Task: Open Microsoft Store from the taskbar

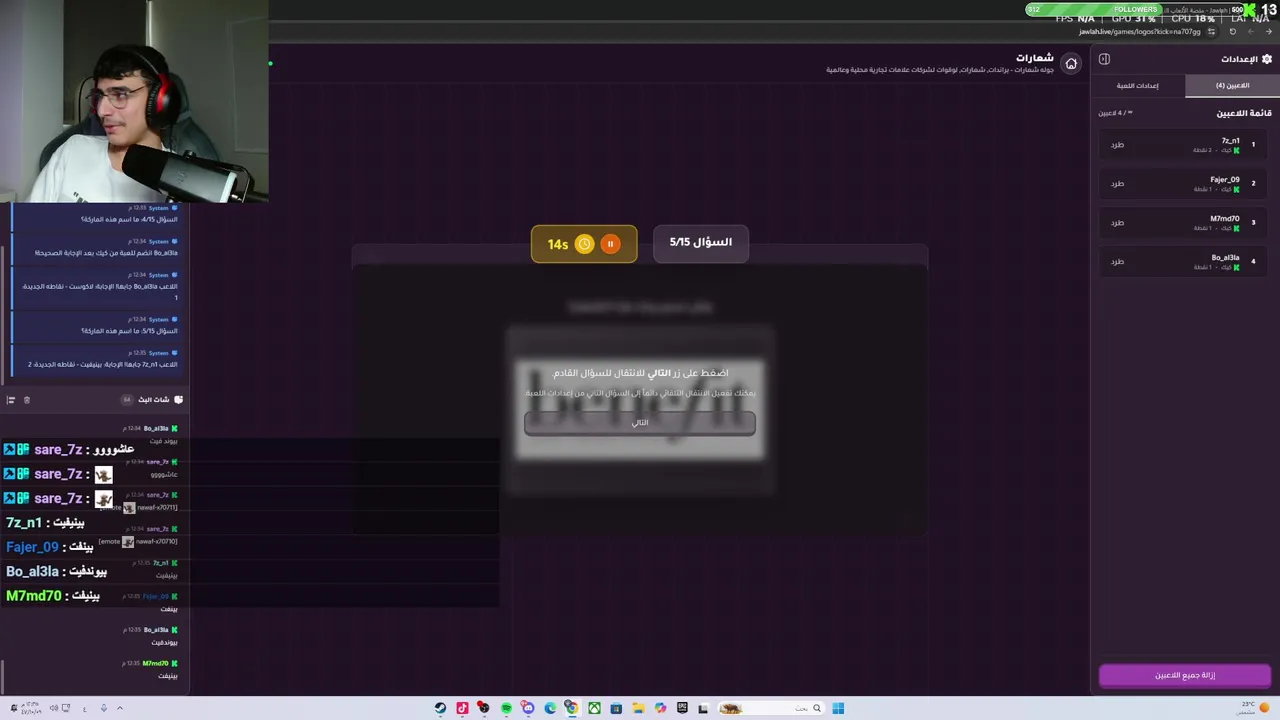Action: pyautogui.click(x=616, y=708)
